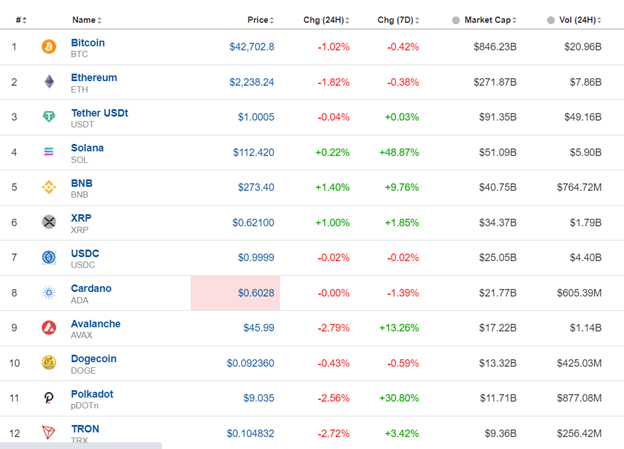Click Solana 7D change +48.87%
This screenshot has height=449, width=624.
399,152
